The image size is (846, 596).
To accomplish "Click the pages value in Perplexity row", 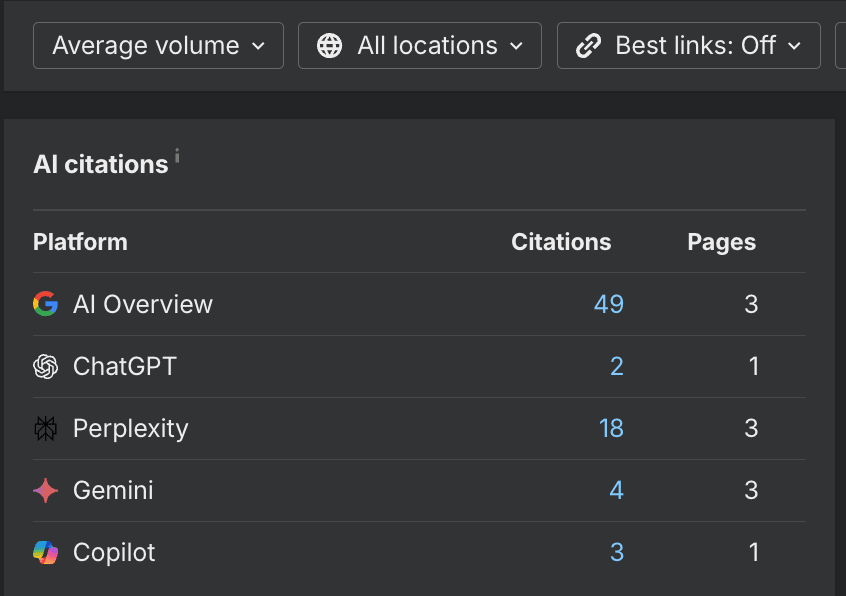I will 751,429.
